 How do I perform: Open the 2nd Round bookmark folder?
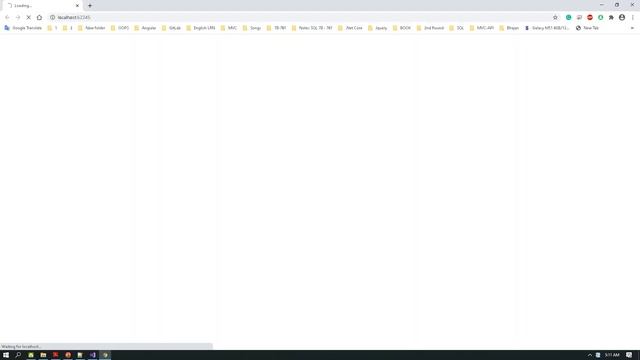[x=430, y=28]
